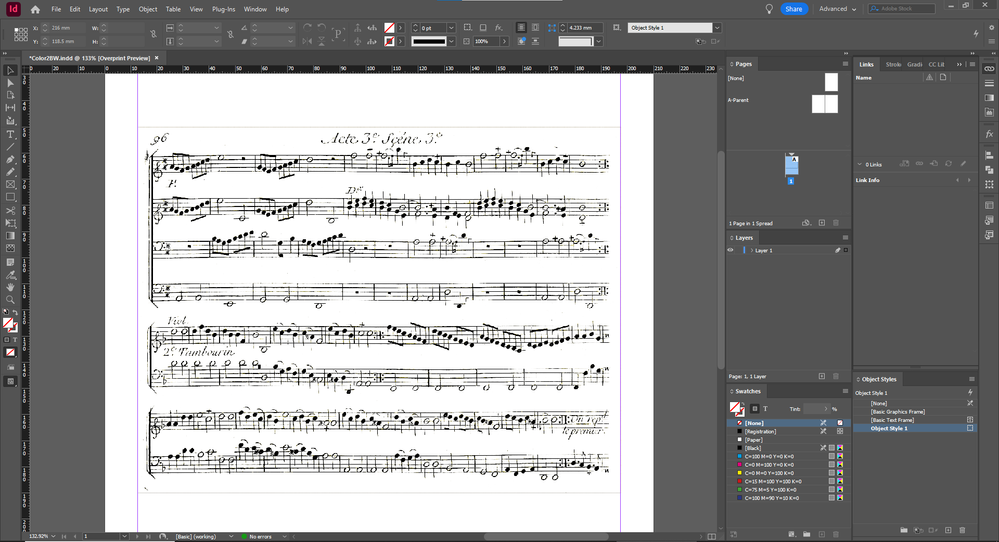
Task: Open Object Style 1 dropdown
Action: coord(717,28)
